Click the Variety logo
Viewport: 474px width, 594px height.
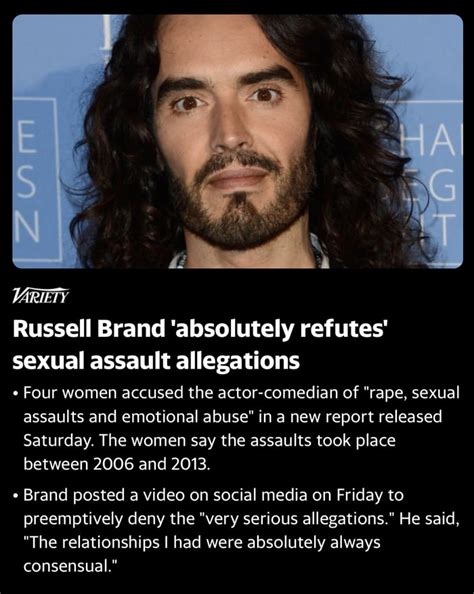[41, 295]
